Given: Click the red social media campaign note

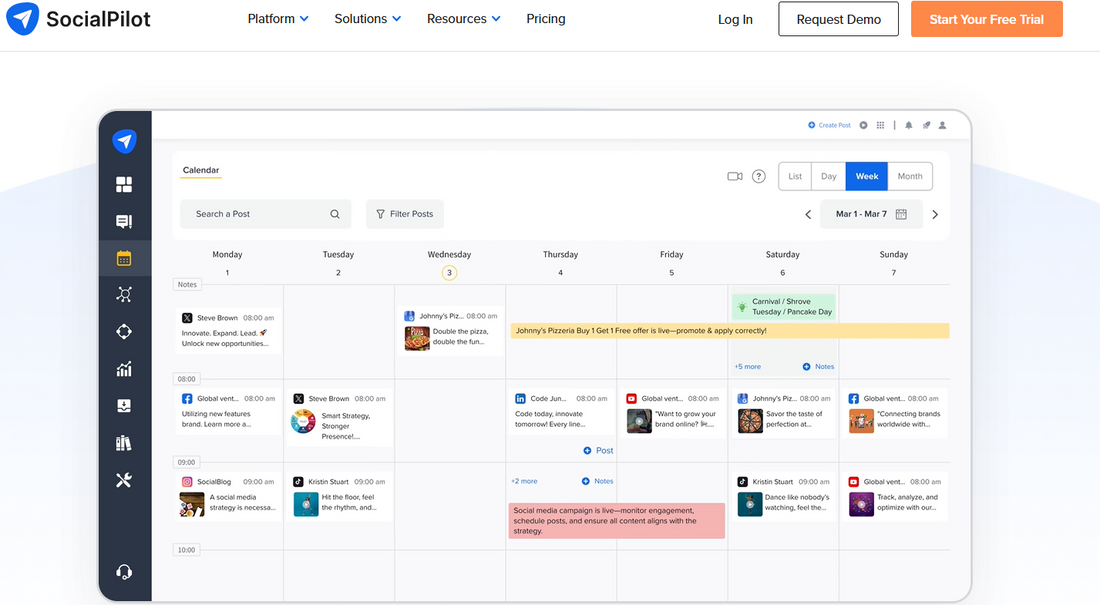Looking at the screenshot, I should pos(617,521).
